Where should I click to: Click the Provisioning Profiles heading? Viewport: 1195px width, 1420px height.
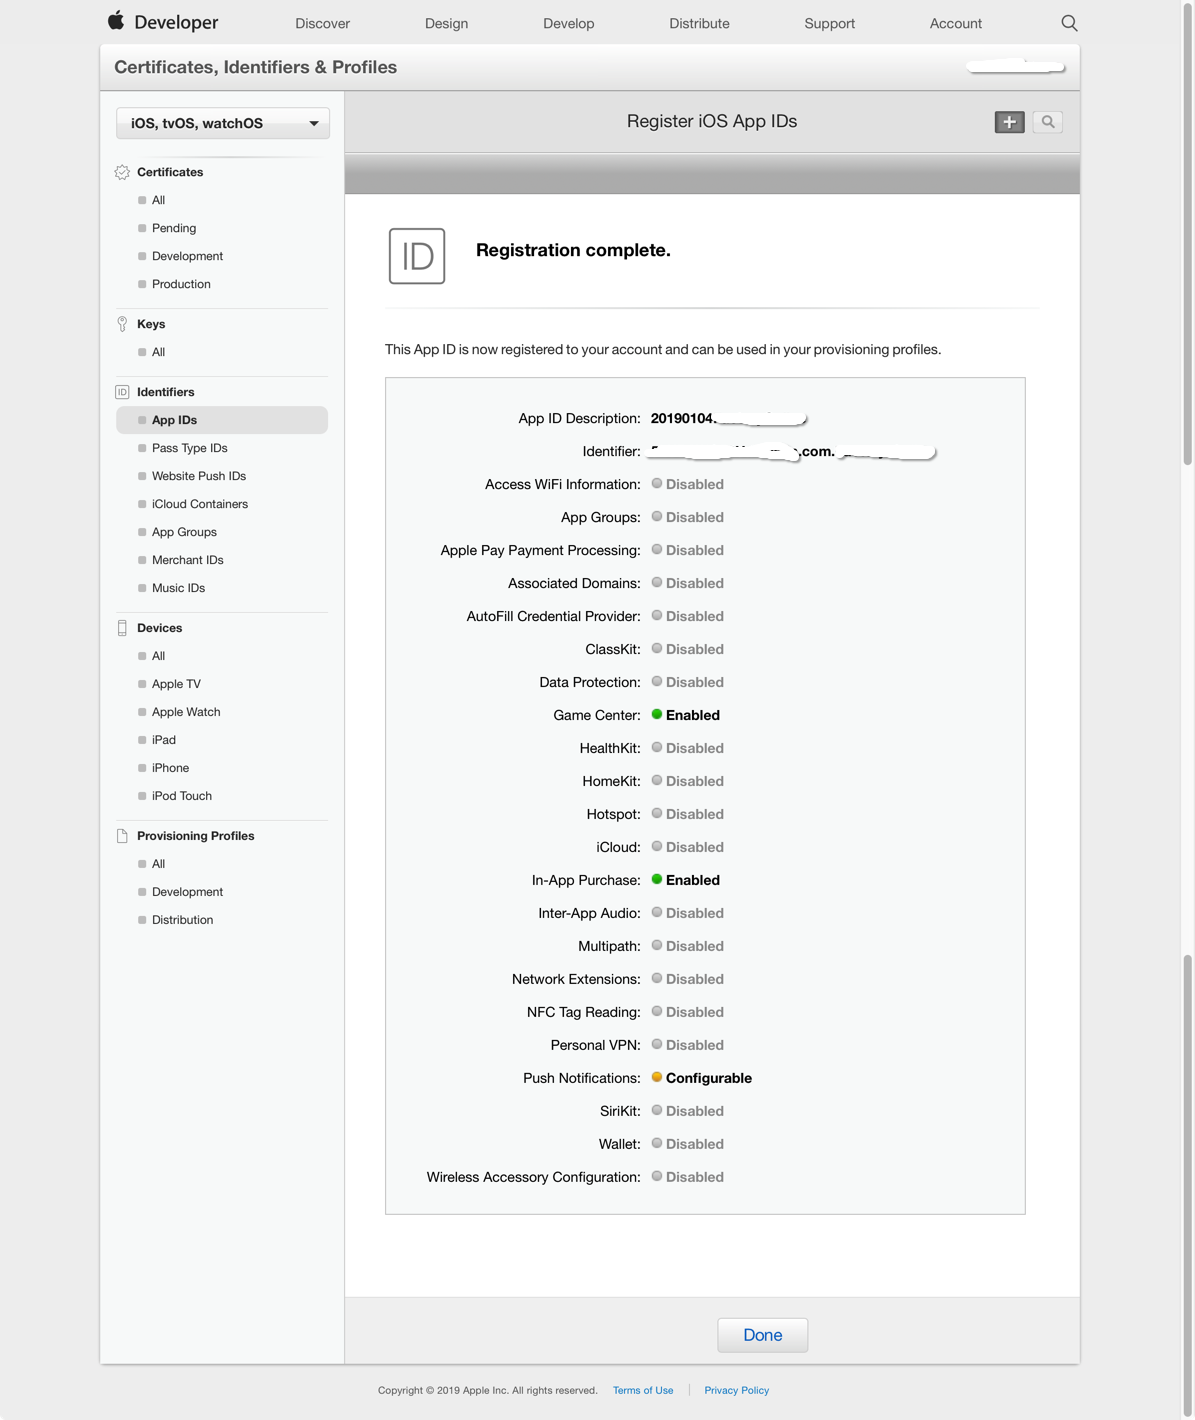point(195,836)
